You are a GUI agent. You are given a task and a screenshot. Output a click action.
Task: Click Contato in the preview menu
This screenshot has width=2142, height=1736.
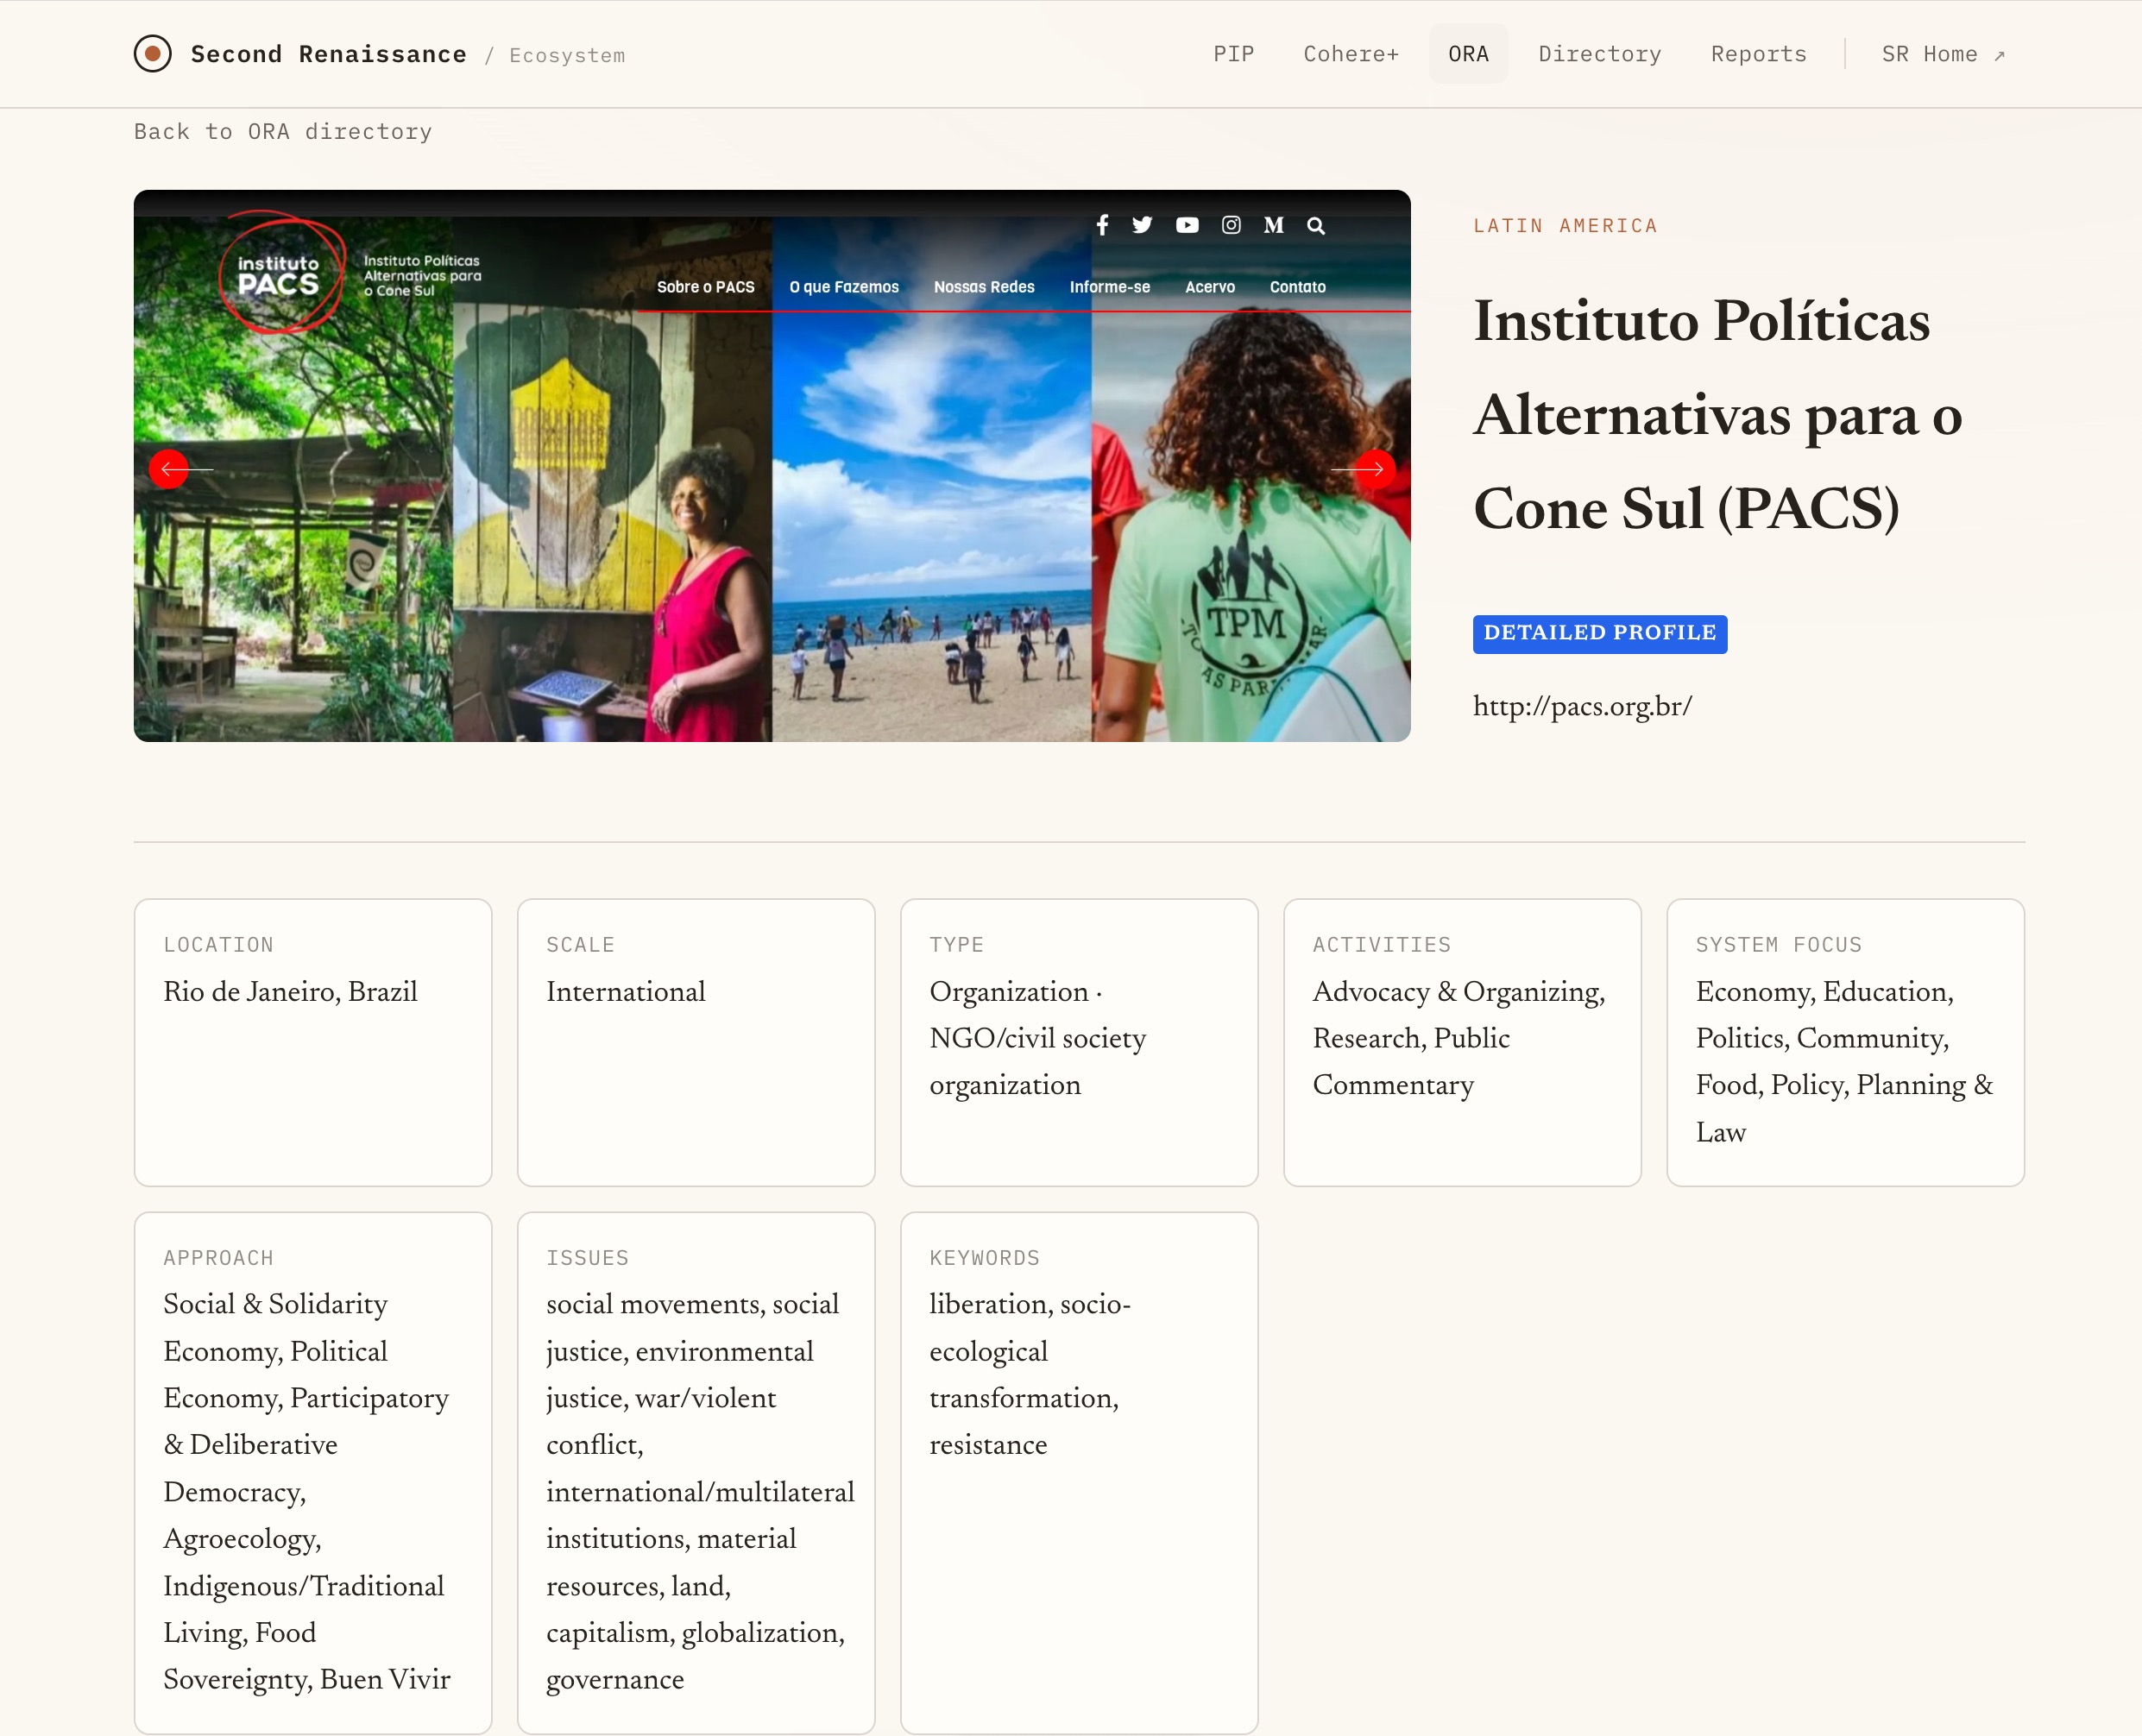pyautogui.click(x=1298, y=287)
